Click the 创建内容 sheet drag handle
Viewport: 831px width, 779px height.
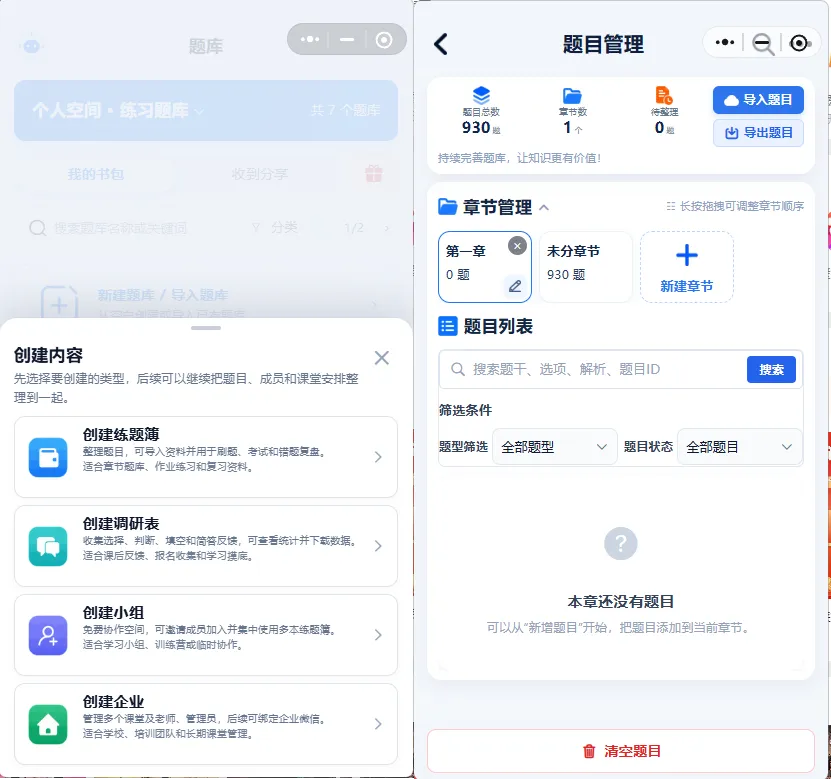(206, 328)
